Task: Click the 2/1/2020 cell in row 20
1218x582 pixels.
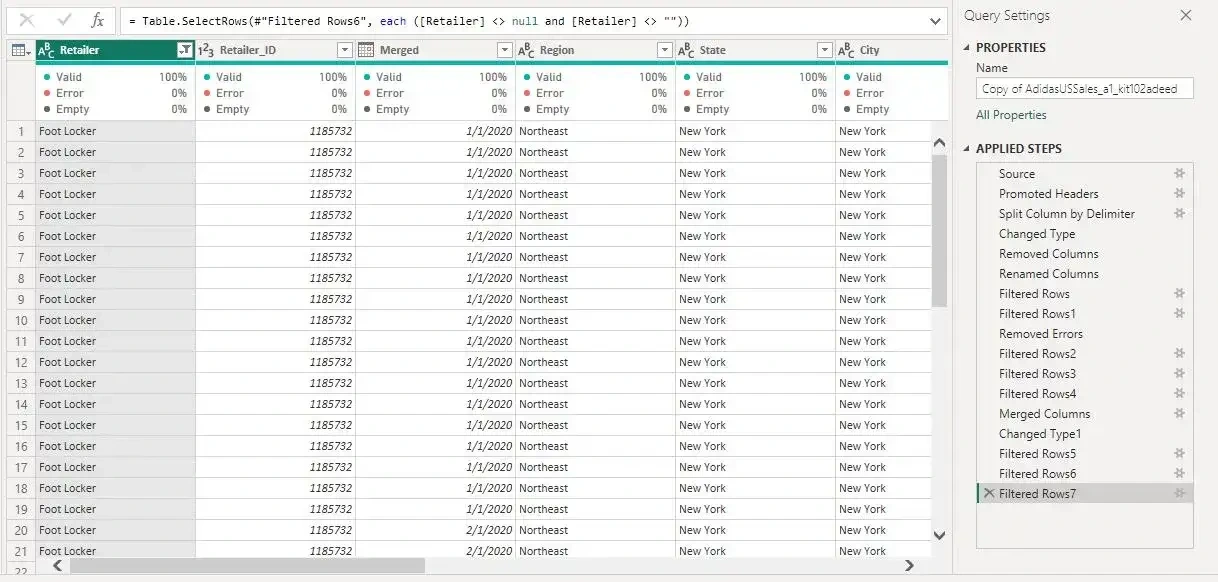Action: pos(435,530)
